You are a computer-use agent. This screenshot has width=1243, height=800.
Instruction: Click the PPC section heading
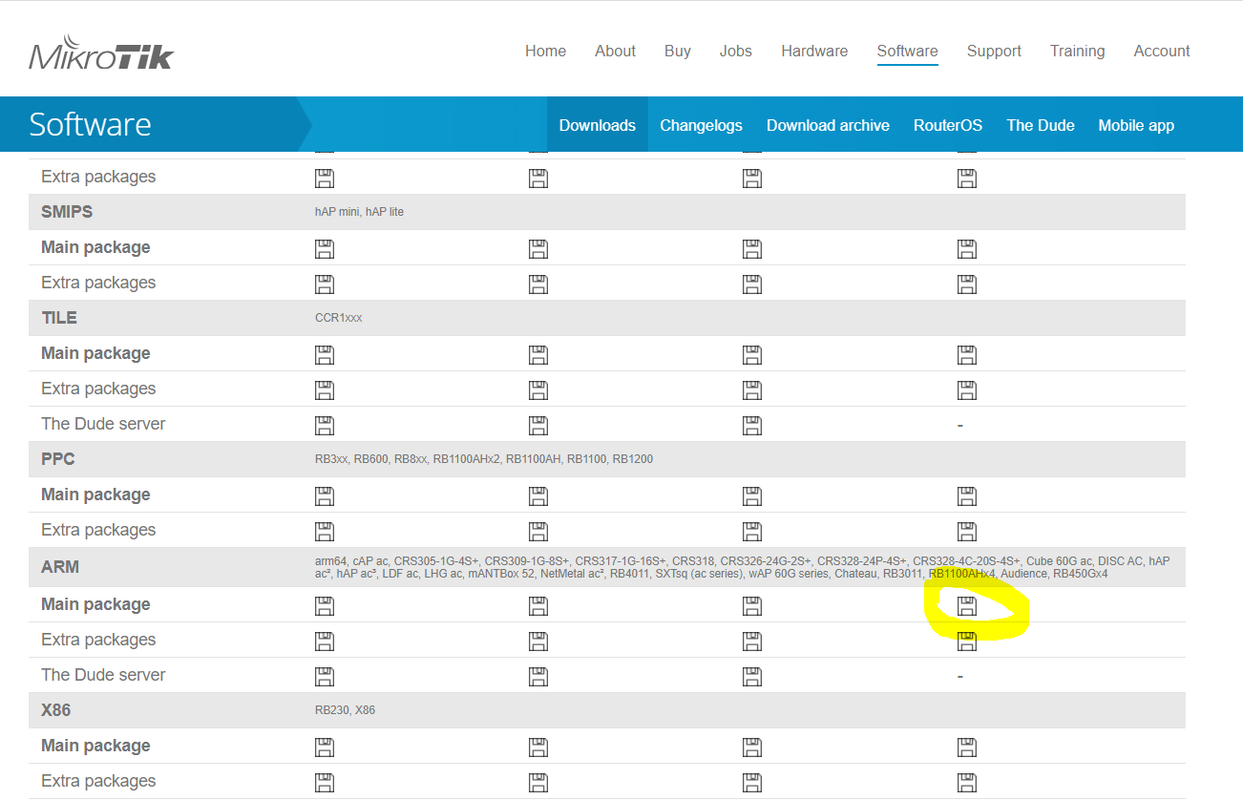pos(58,459)
